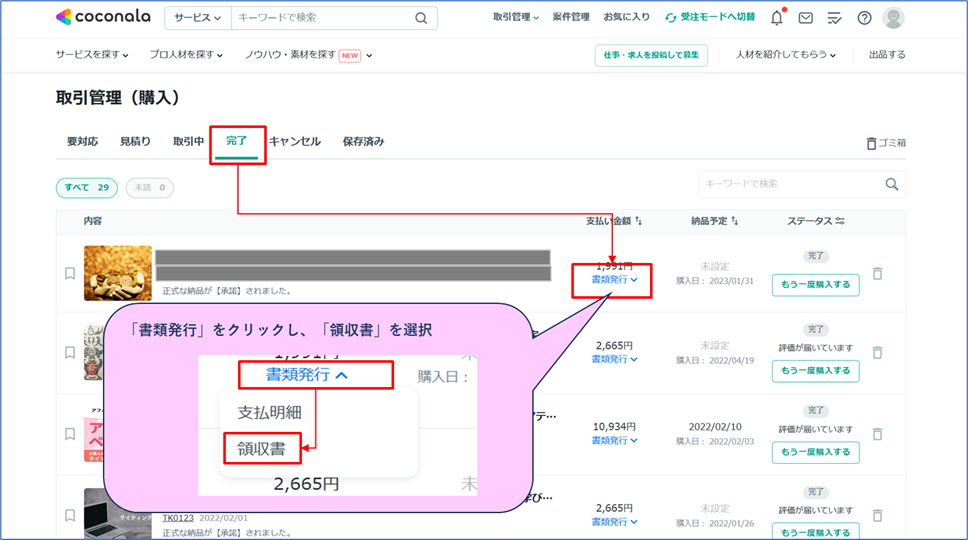The image size is (968, 540).
Task: Select the 未読 filter chip
Action: (x=149, y=188)
